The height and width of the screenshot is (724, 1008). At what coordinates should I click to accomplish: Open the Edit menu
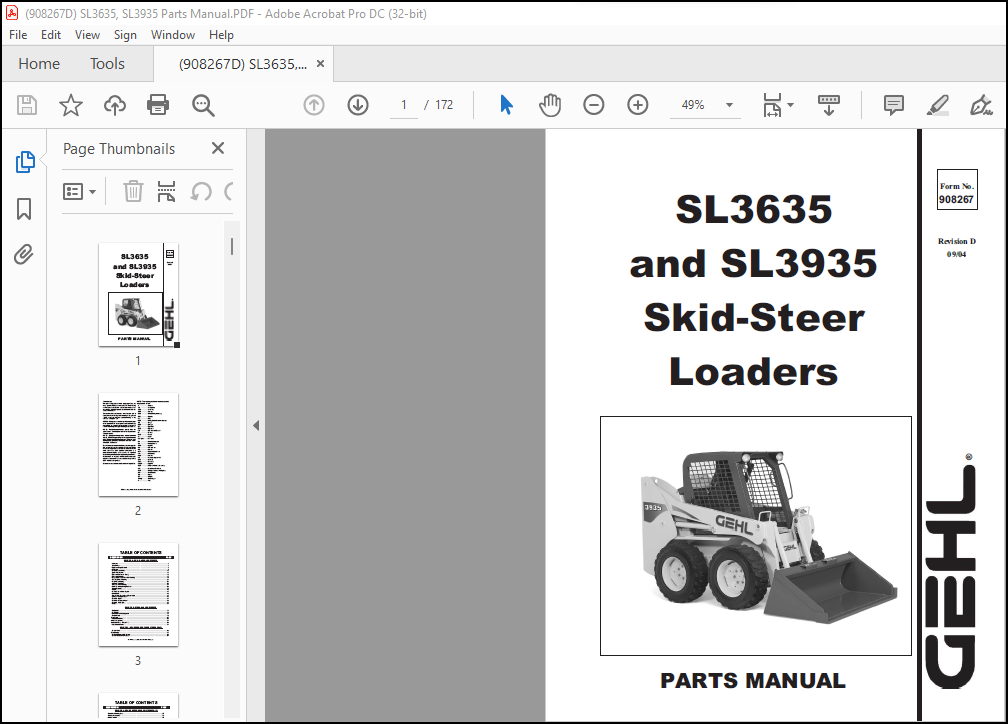51,35
